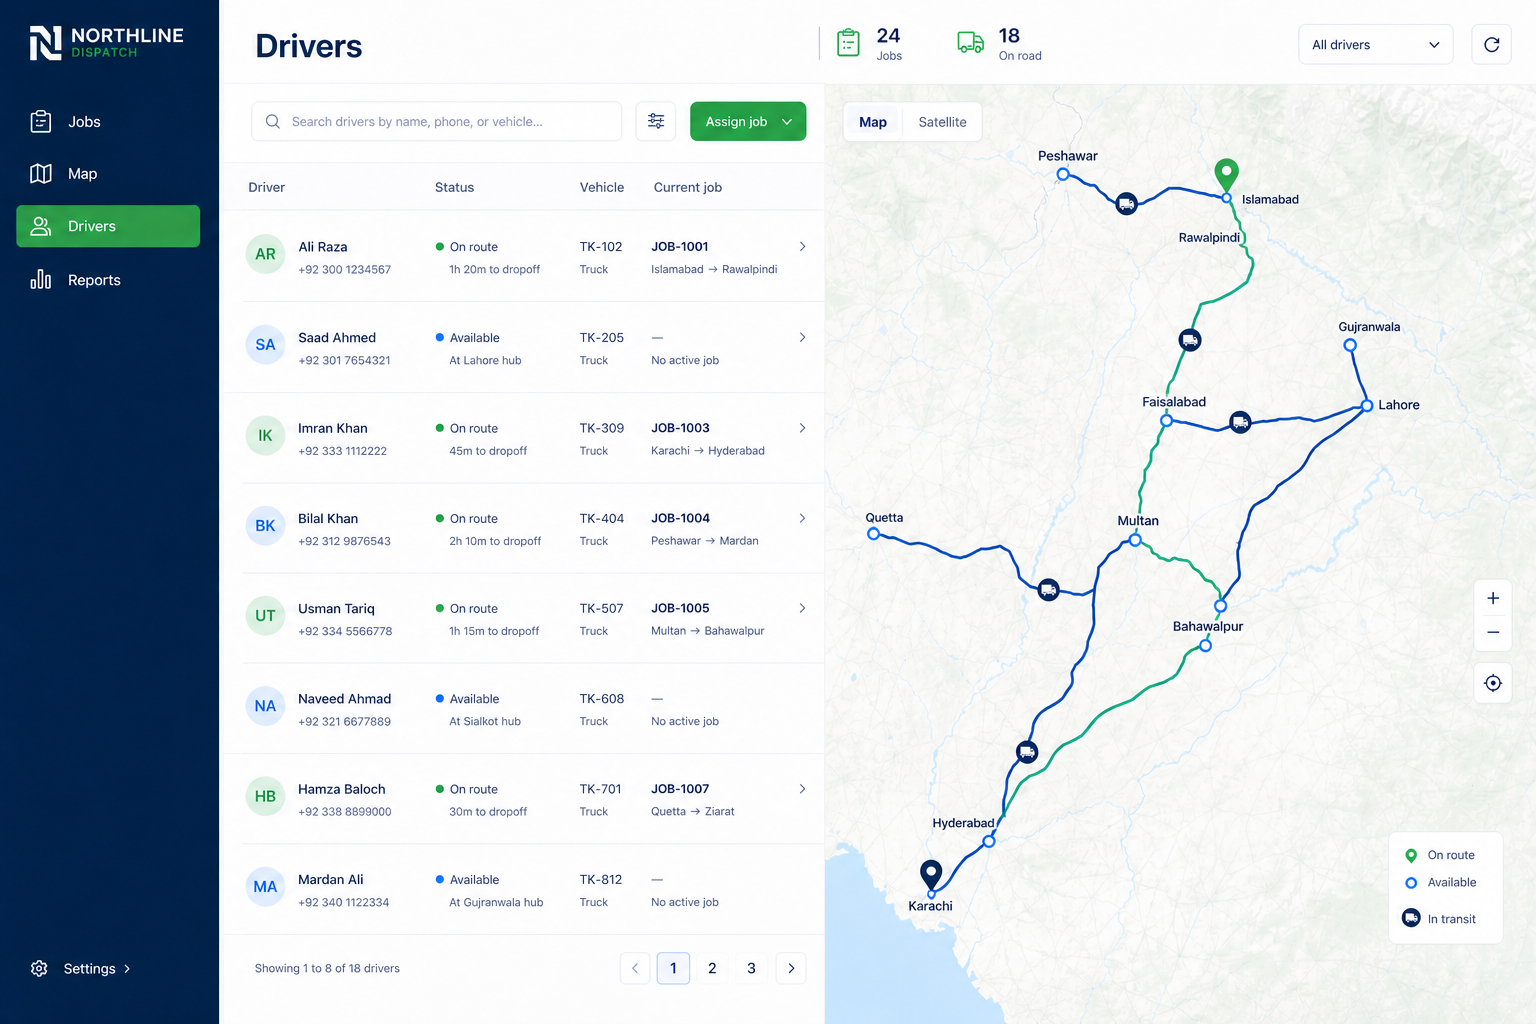Select the truck marker near Peshawar
Screen dimensions: 1536x1024
(x=1126, y=204)
